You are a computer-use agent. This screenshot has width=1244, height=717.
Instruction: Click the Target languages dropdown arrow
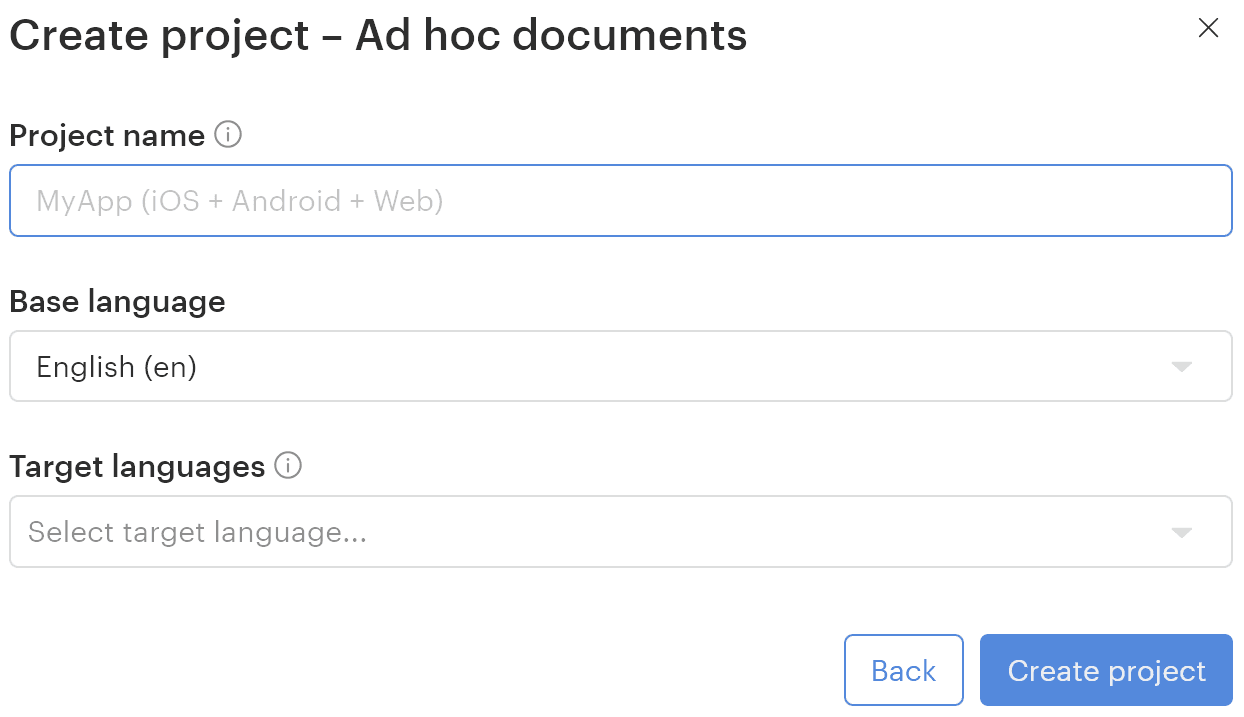coord(1181,532)
